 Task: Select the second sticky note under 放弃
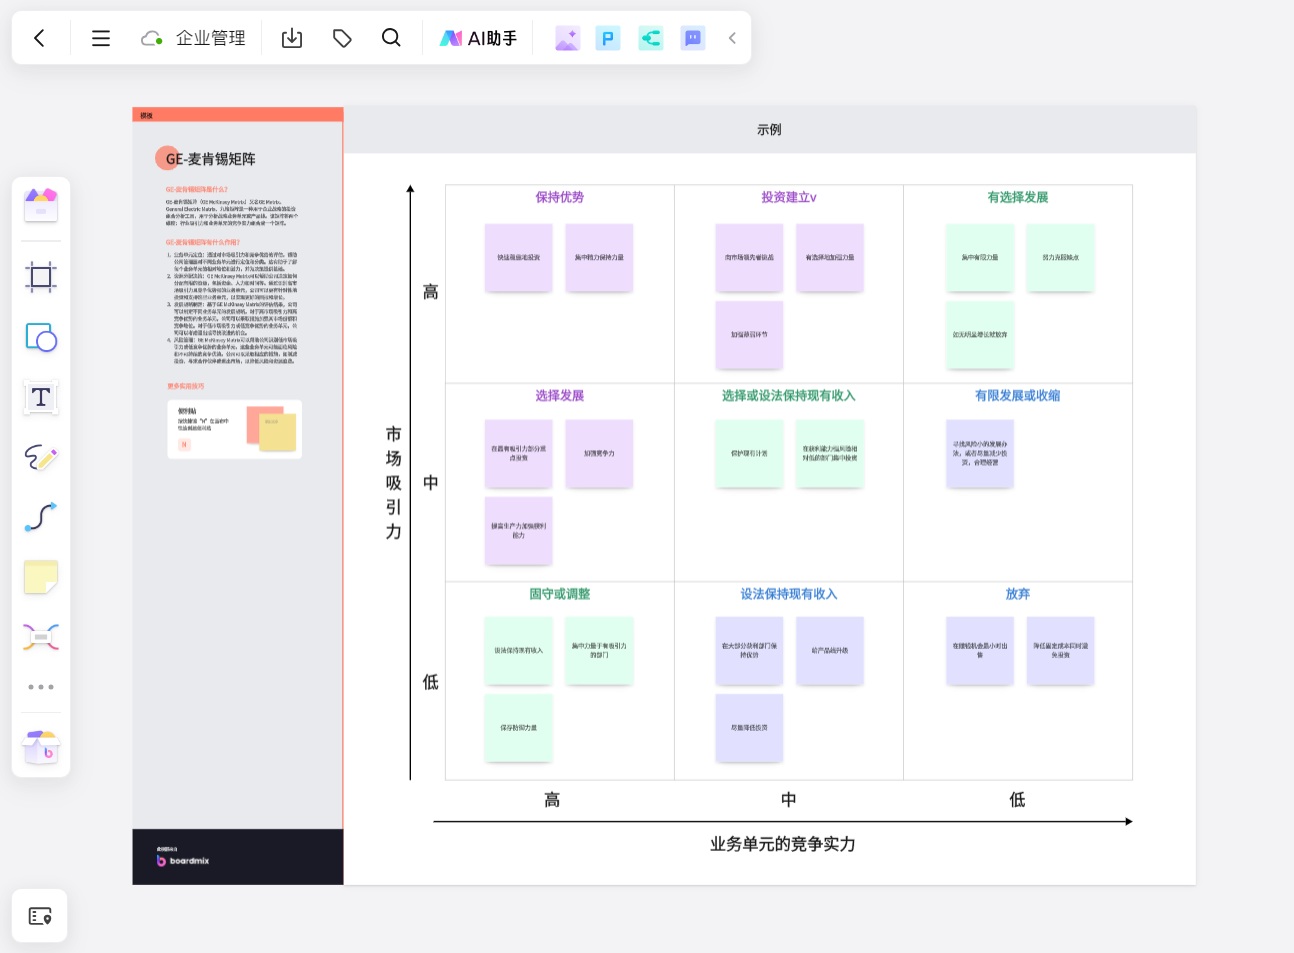1061,651
